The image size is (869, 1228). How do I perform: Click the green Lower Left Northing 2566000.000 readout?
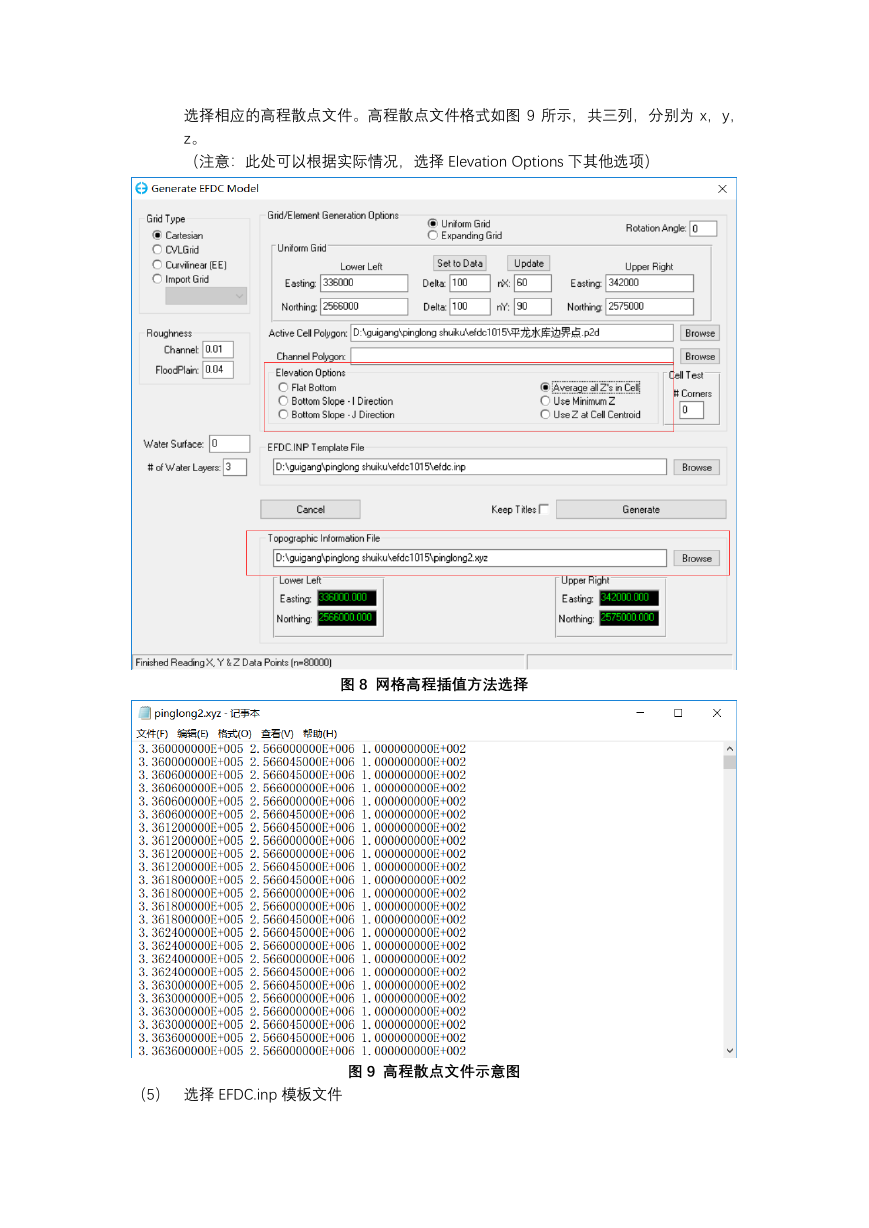tap(347, 618)
